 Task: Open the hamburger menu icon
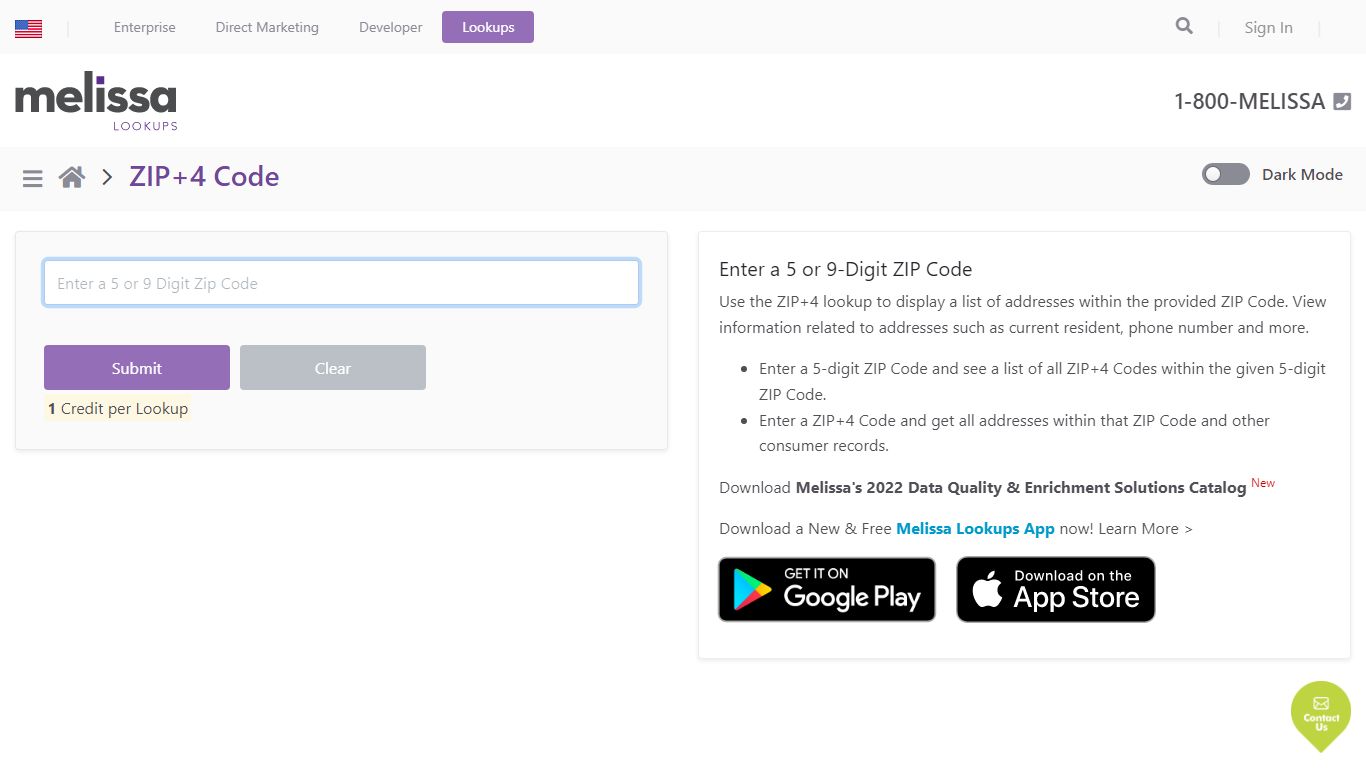click(x=33, y=178)
